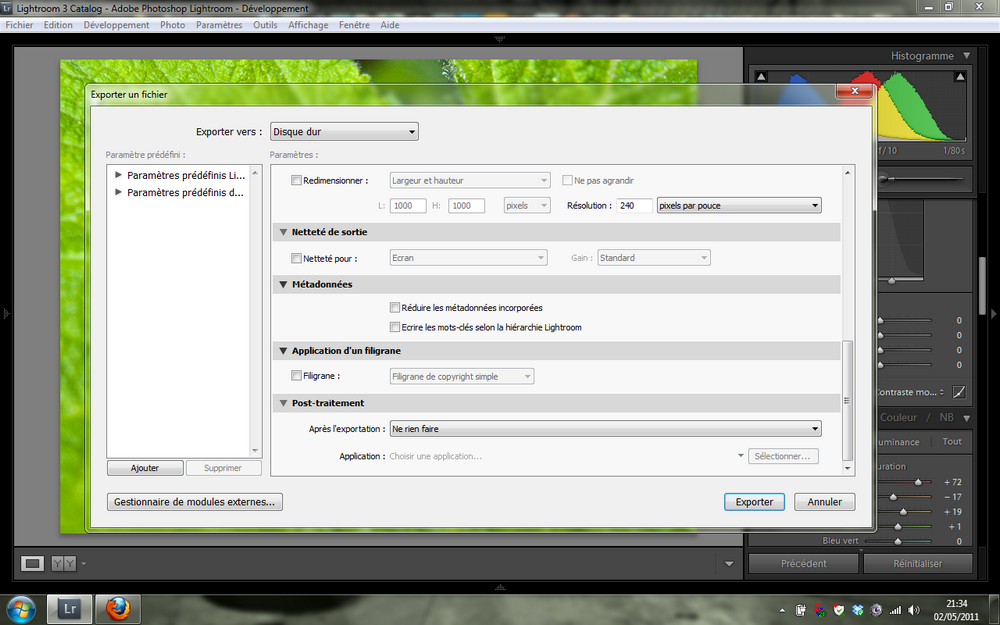Viewport: 1000px width, 625px height.
Task: Click the round gear-like tray icon
Action: click(876, 610)
